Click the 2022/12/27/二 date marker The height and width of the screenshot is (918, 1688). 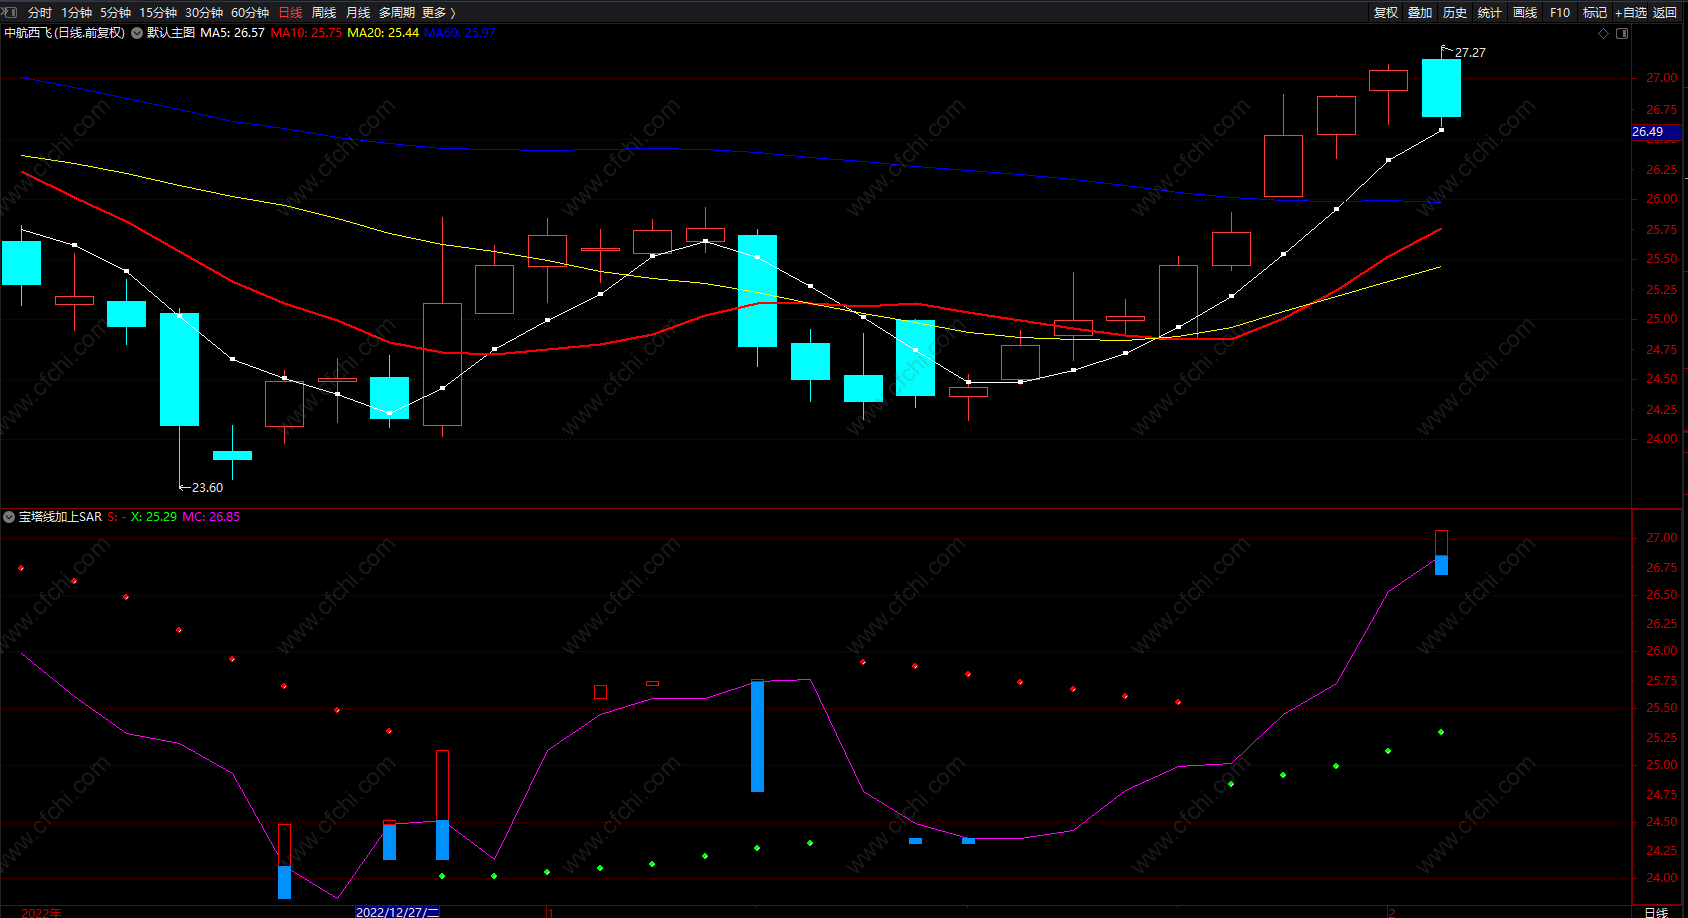tap(397, 912)
